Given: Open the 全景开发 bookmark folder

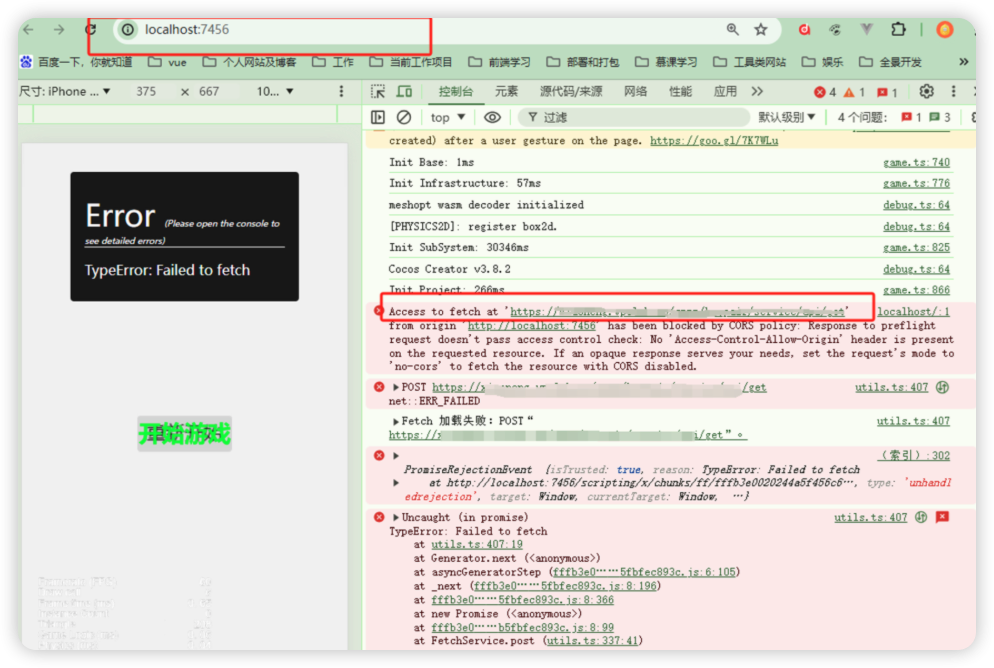Looking at the screenshot, I should pyautogui.click(x=890, y=62).
